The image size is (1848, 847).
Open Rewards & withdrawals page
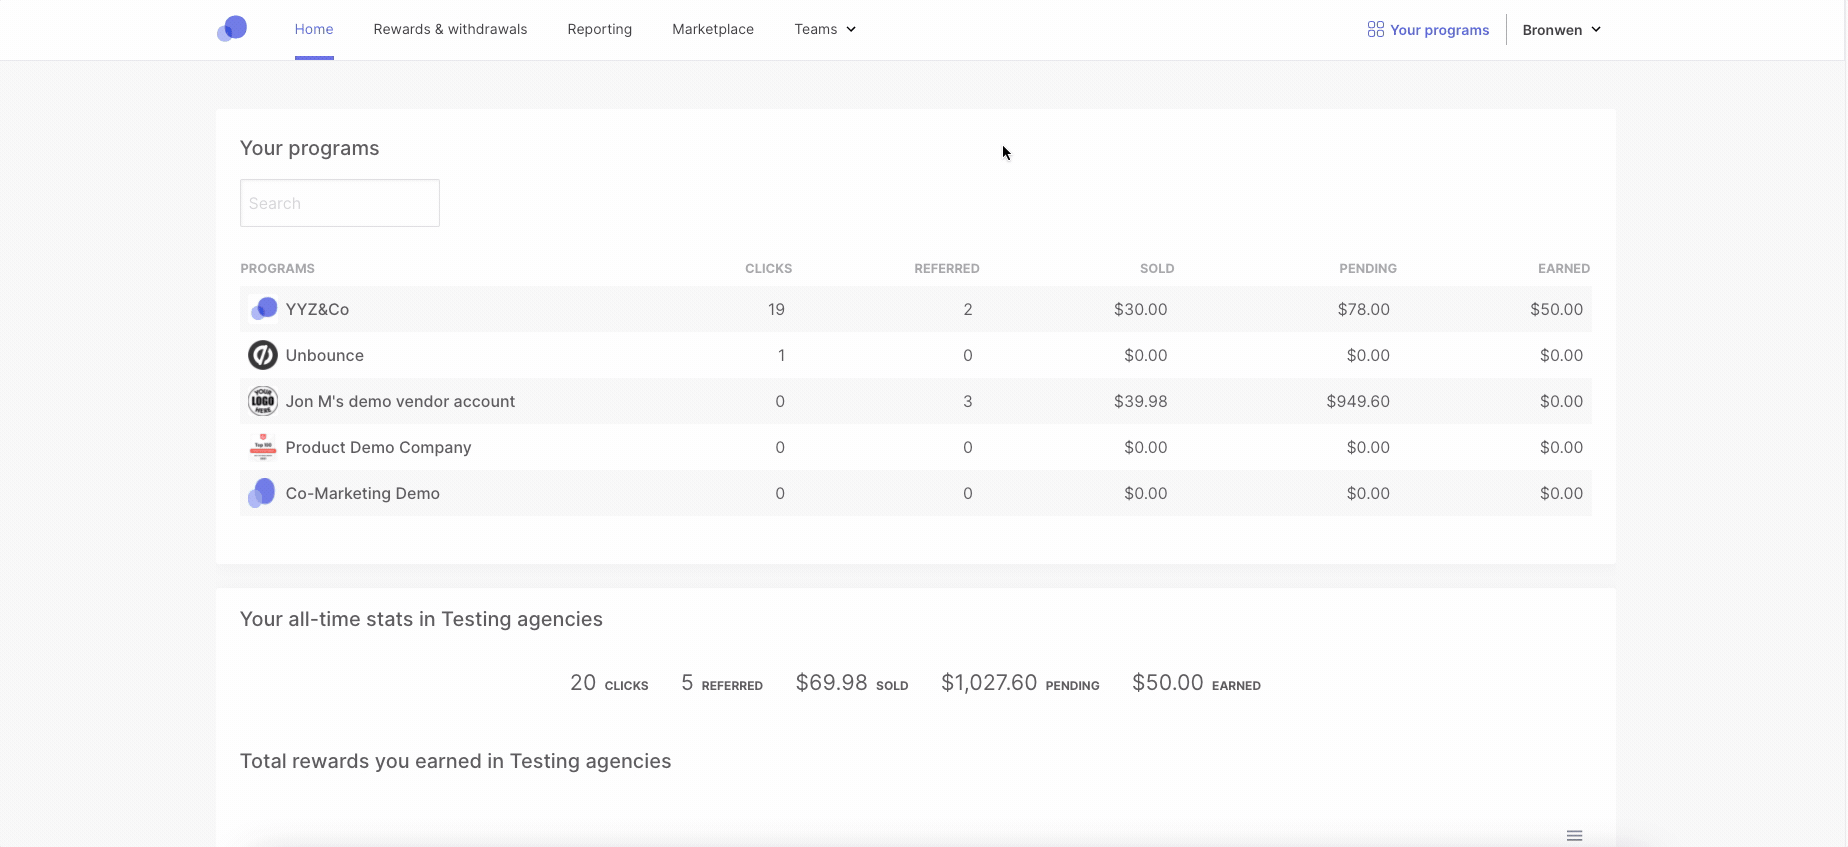(x=450, y=29)
